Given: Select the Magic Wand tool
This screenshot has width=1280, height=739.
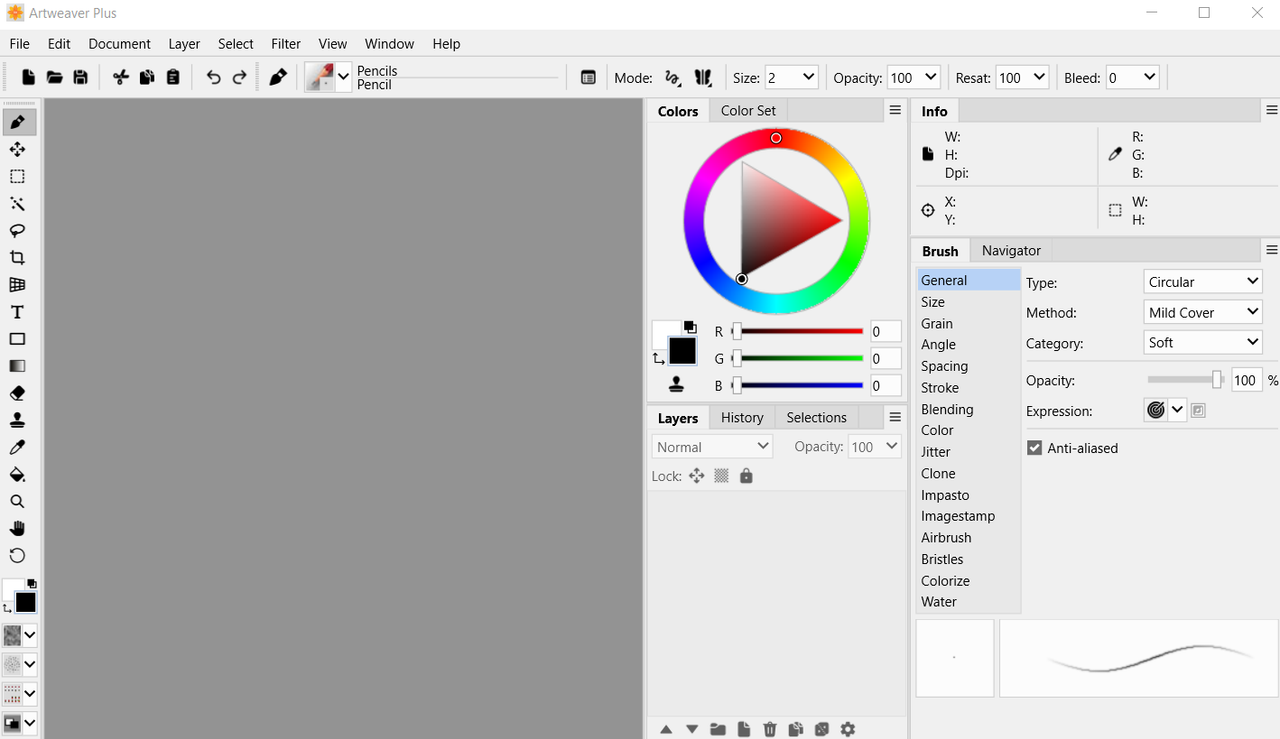Looking at the screenshot, I should 18,203.
